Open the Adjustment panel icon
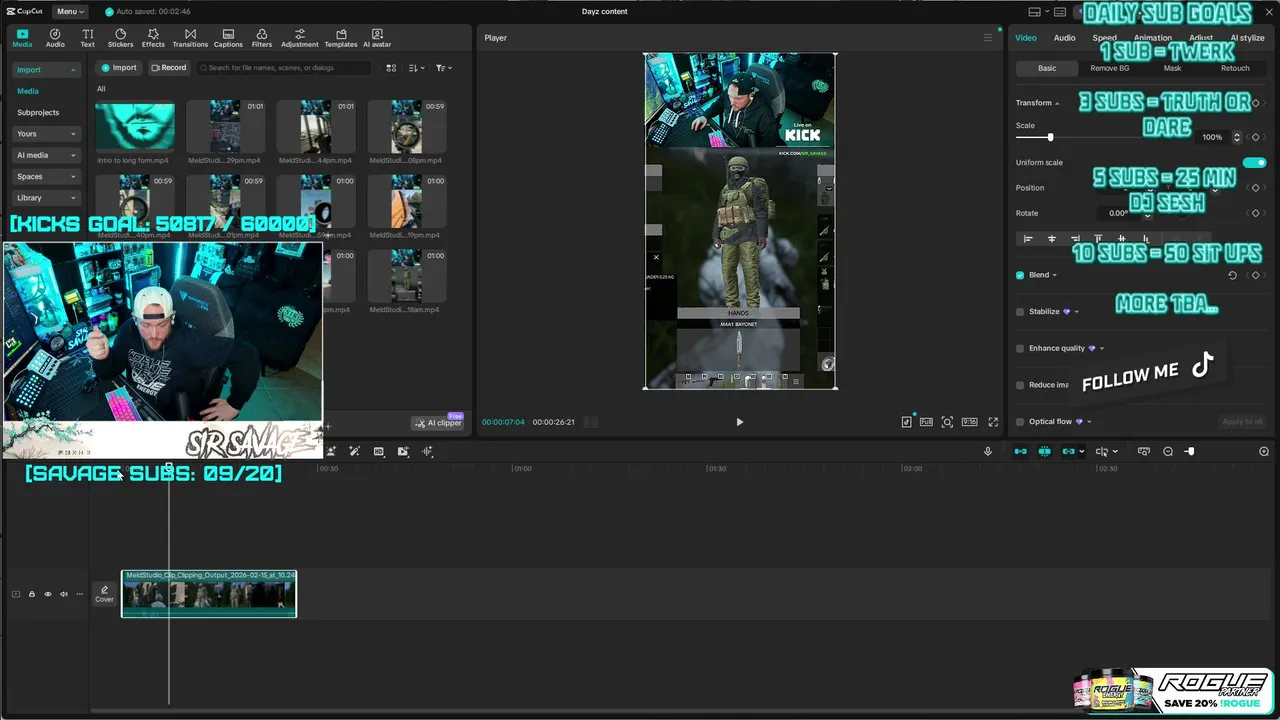Screen dimensions: 1280x720 (299, 38)
